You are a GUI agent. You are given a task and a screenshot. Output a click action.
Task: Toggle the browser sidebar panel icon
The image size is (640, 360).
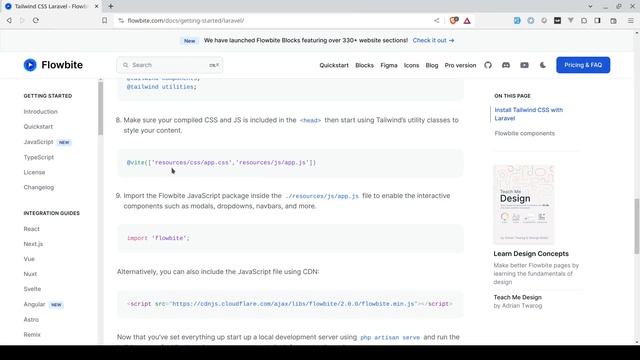598,20
